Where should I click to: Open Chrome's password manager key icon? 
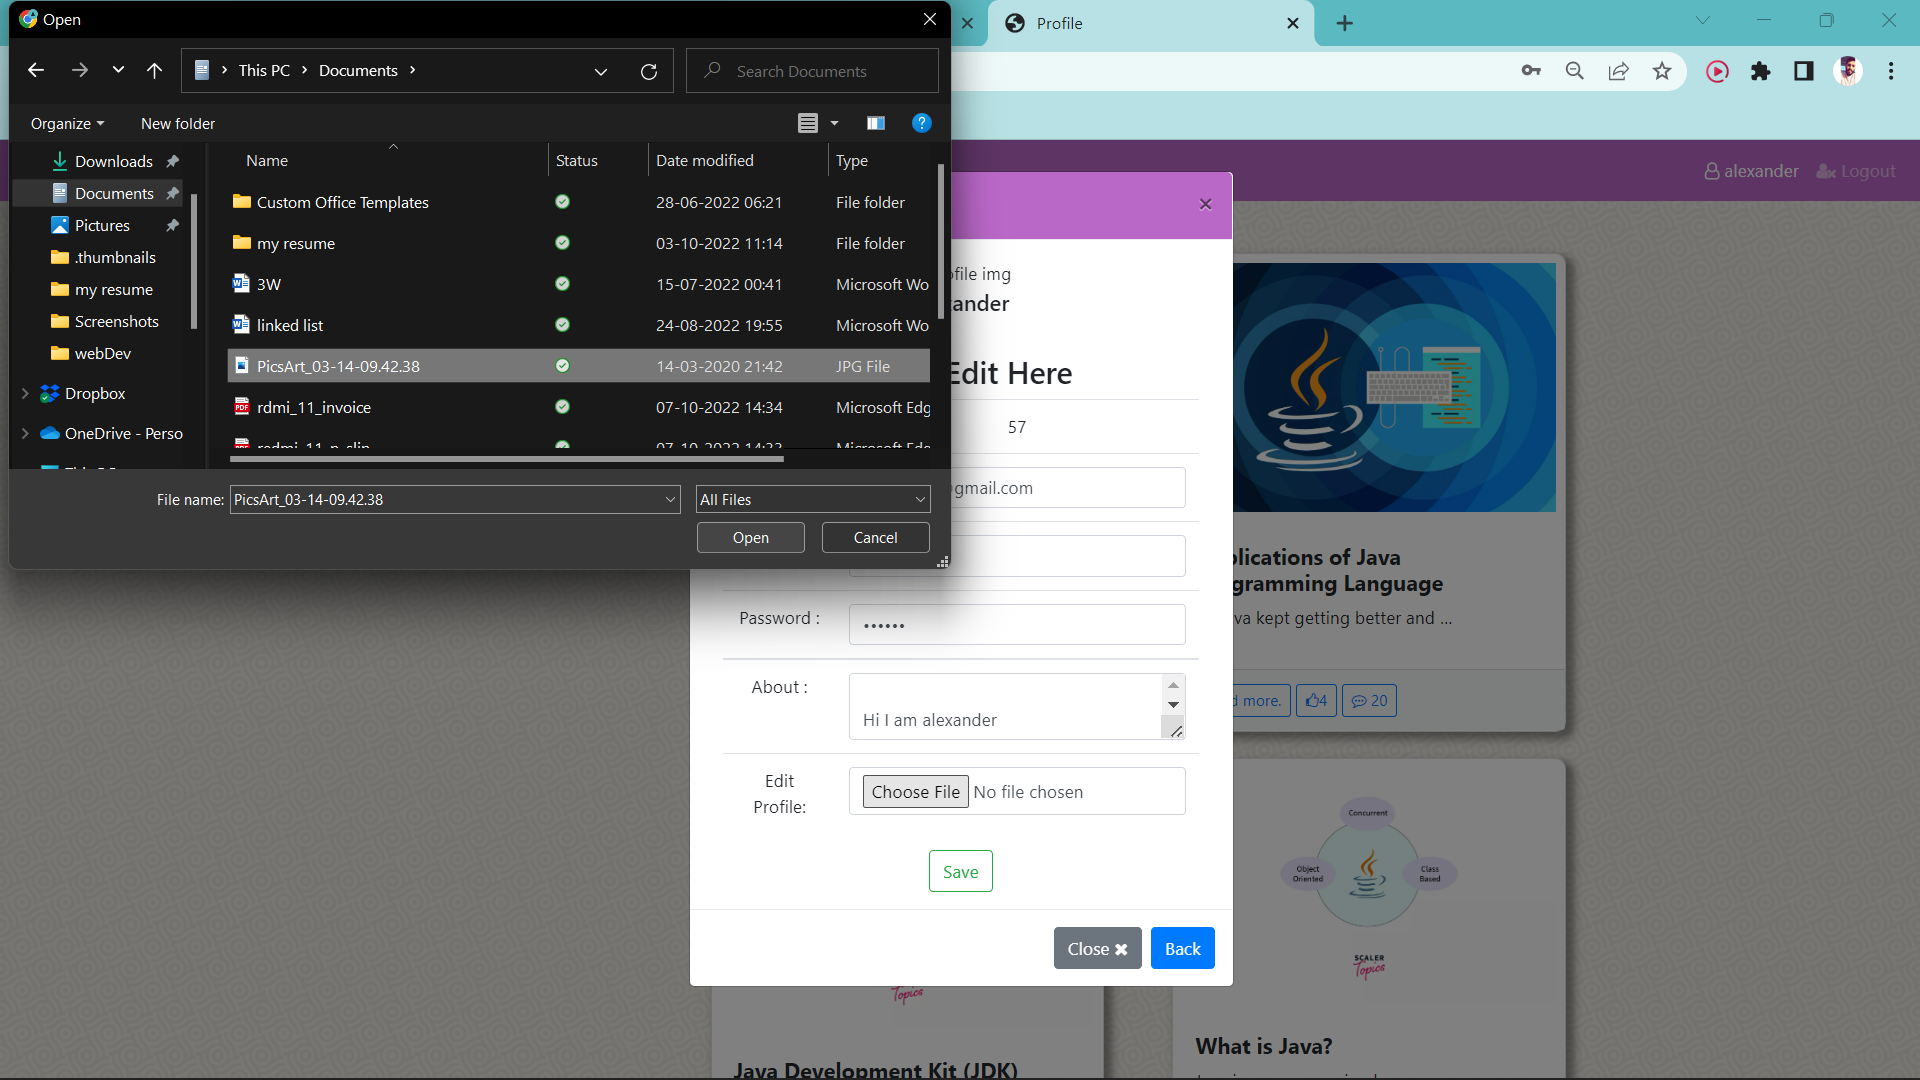coord(1530,71)
